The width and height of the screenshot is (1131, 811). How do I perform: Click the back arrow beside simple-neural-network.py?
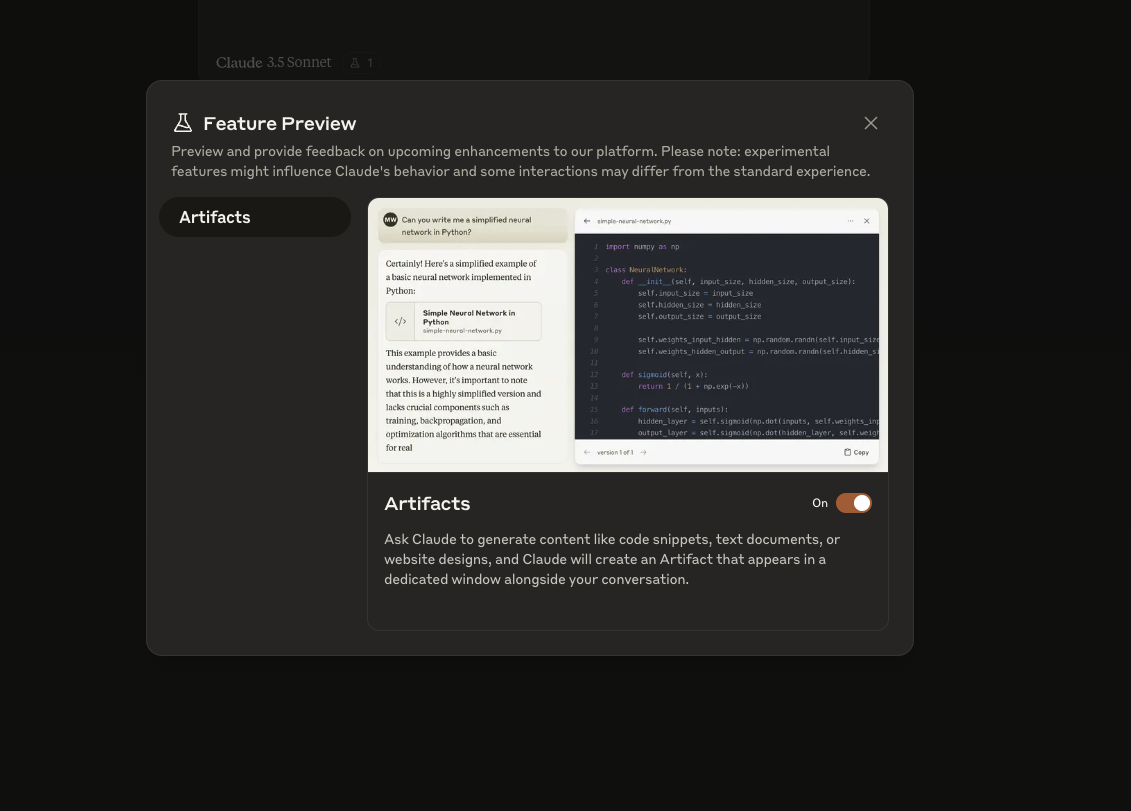coord(586,221)
